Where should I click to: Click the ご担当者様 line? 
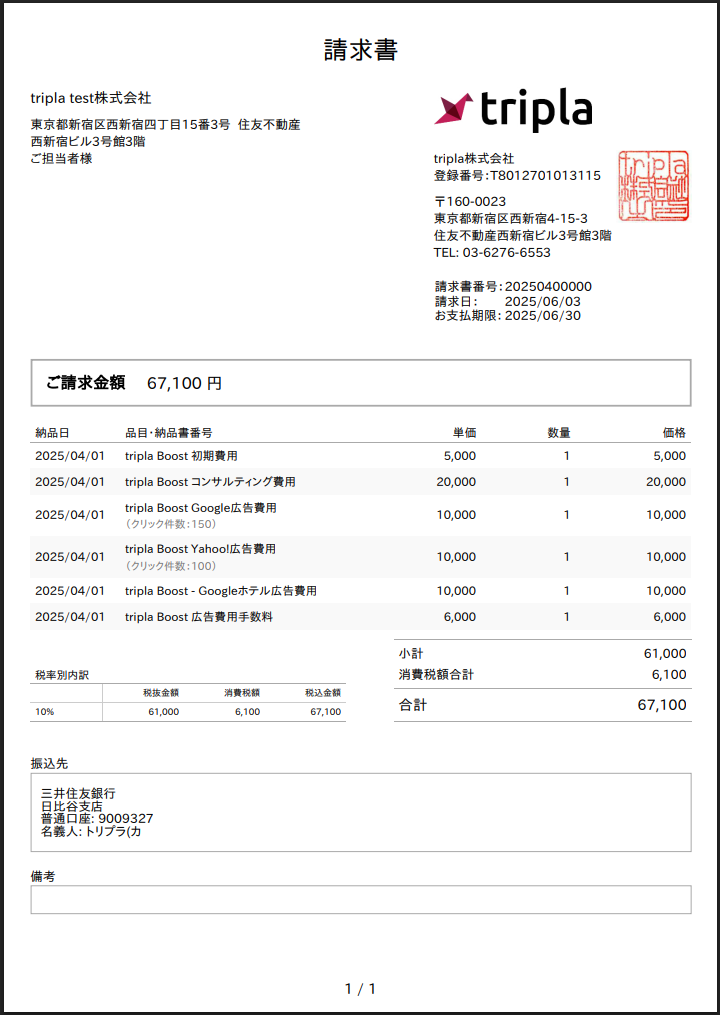tap(62, 159)
